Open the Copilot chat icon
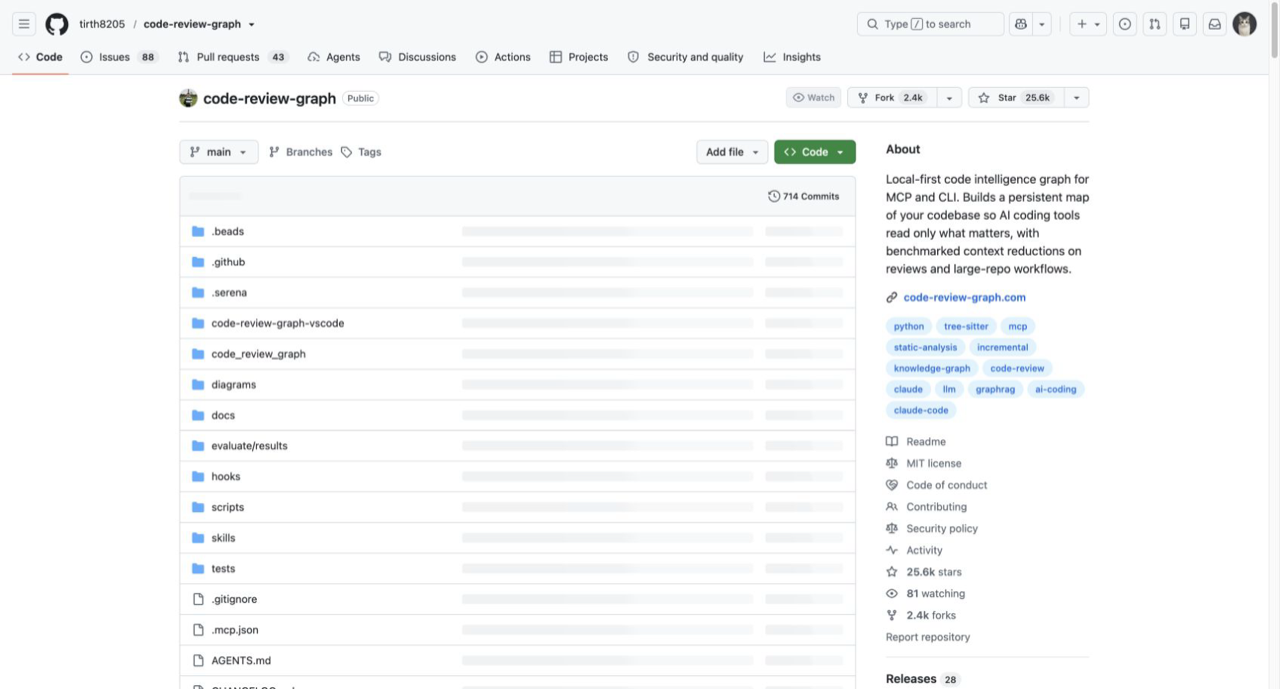This screenshot has height=689, width=1280. pos(1021,24)
